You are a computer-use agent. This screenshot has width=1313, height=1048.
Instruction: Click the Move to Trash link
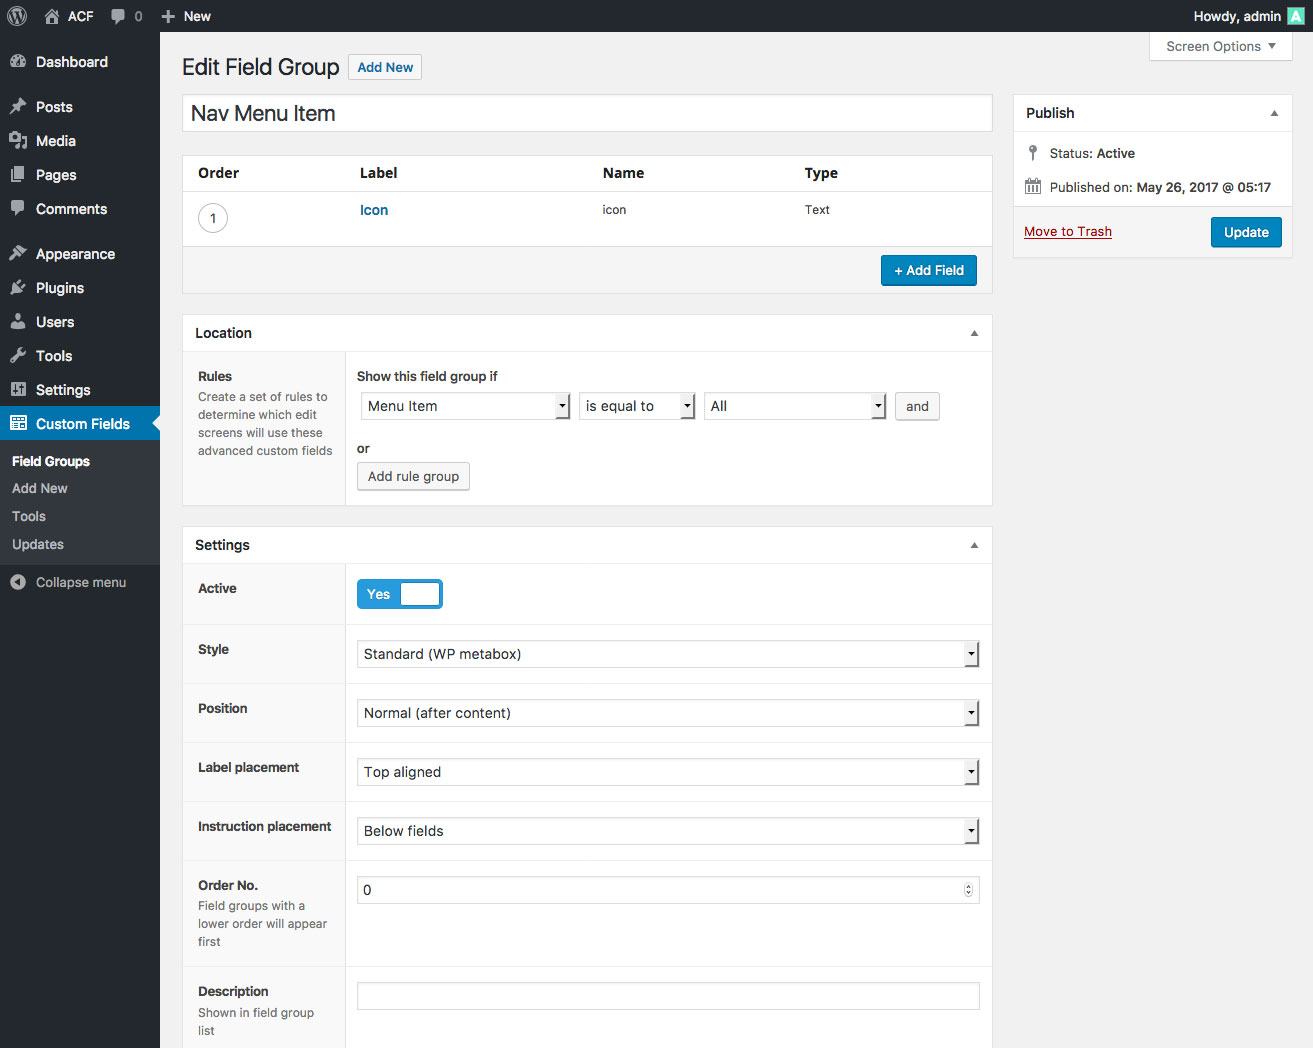(1067, 231)
